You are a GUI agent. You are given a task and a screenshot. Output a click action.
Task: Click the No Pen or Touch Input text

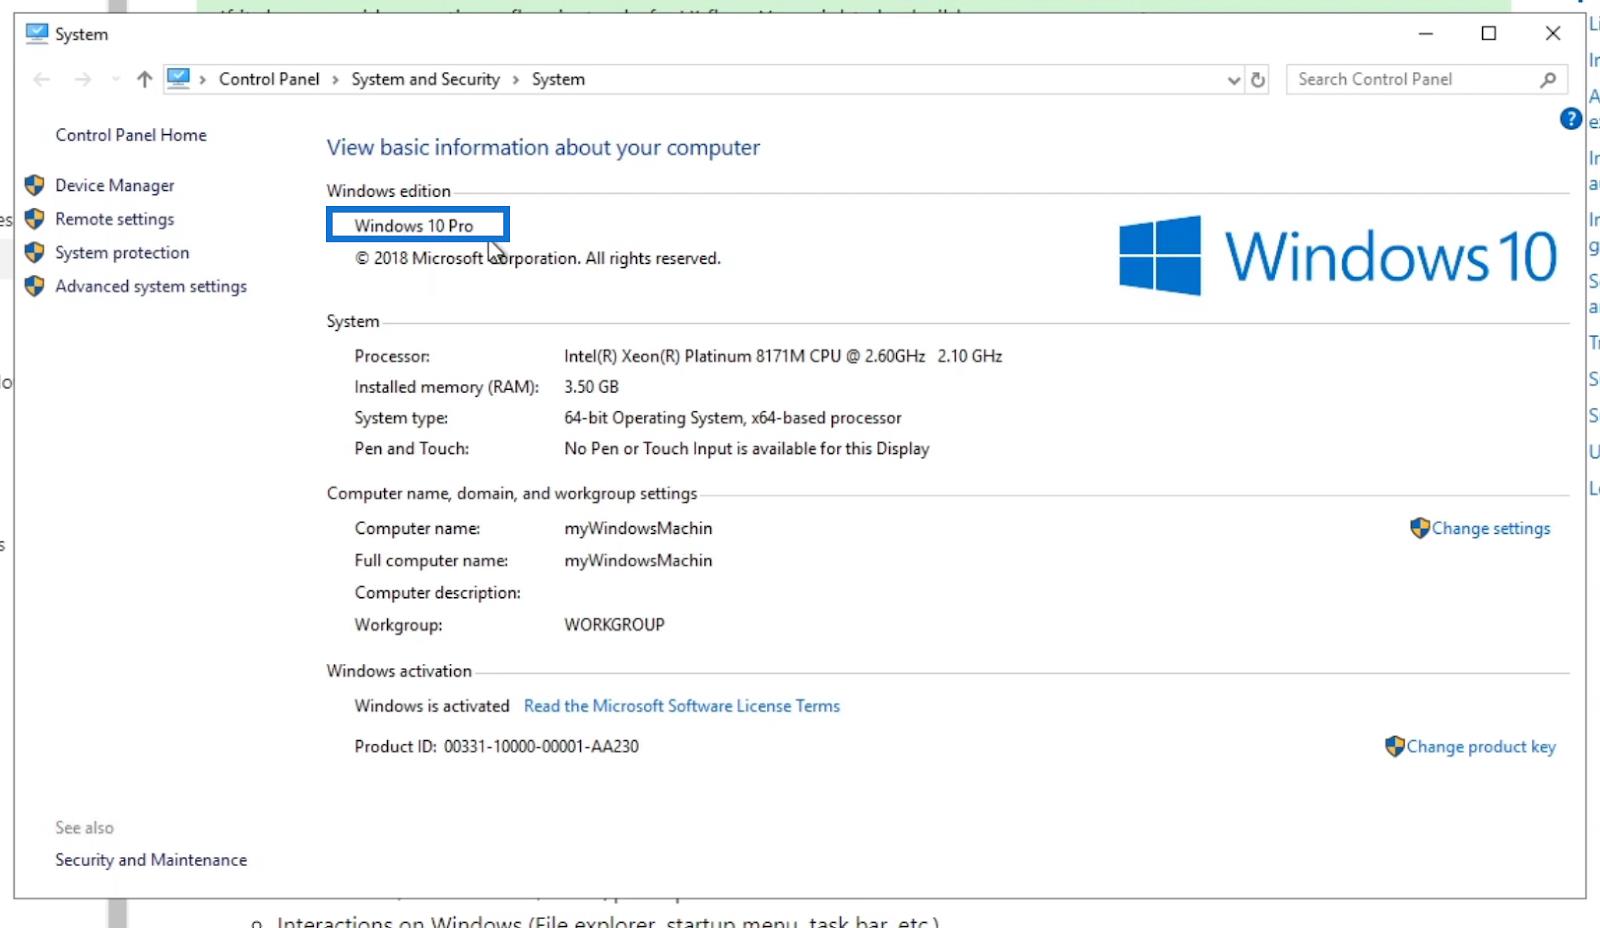click(747, 449)
